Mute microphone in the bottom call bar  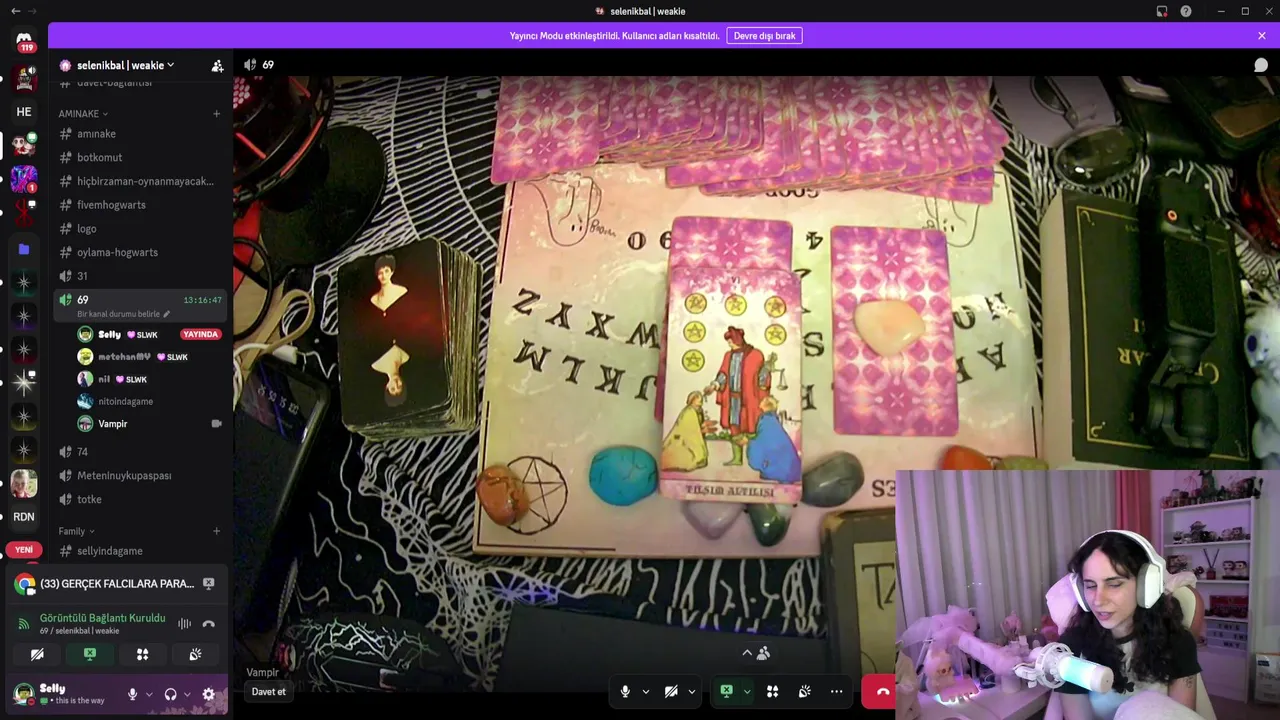coord(625,691)
